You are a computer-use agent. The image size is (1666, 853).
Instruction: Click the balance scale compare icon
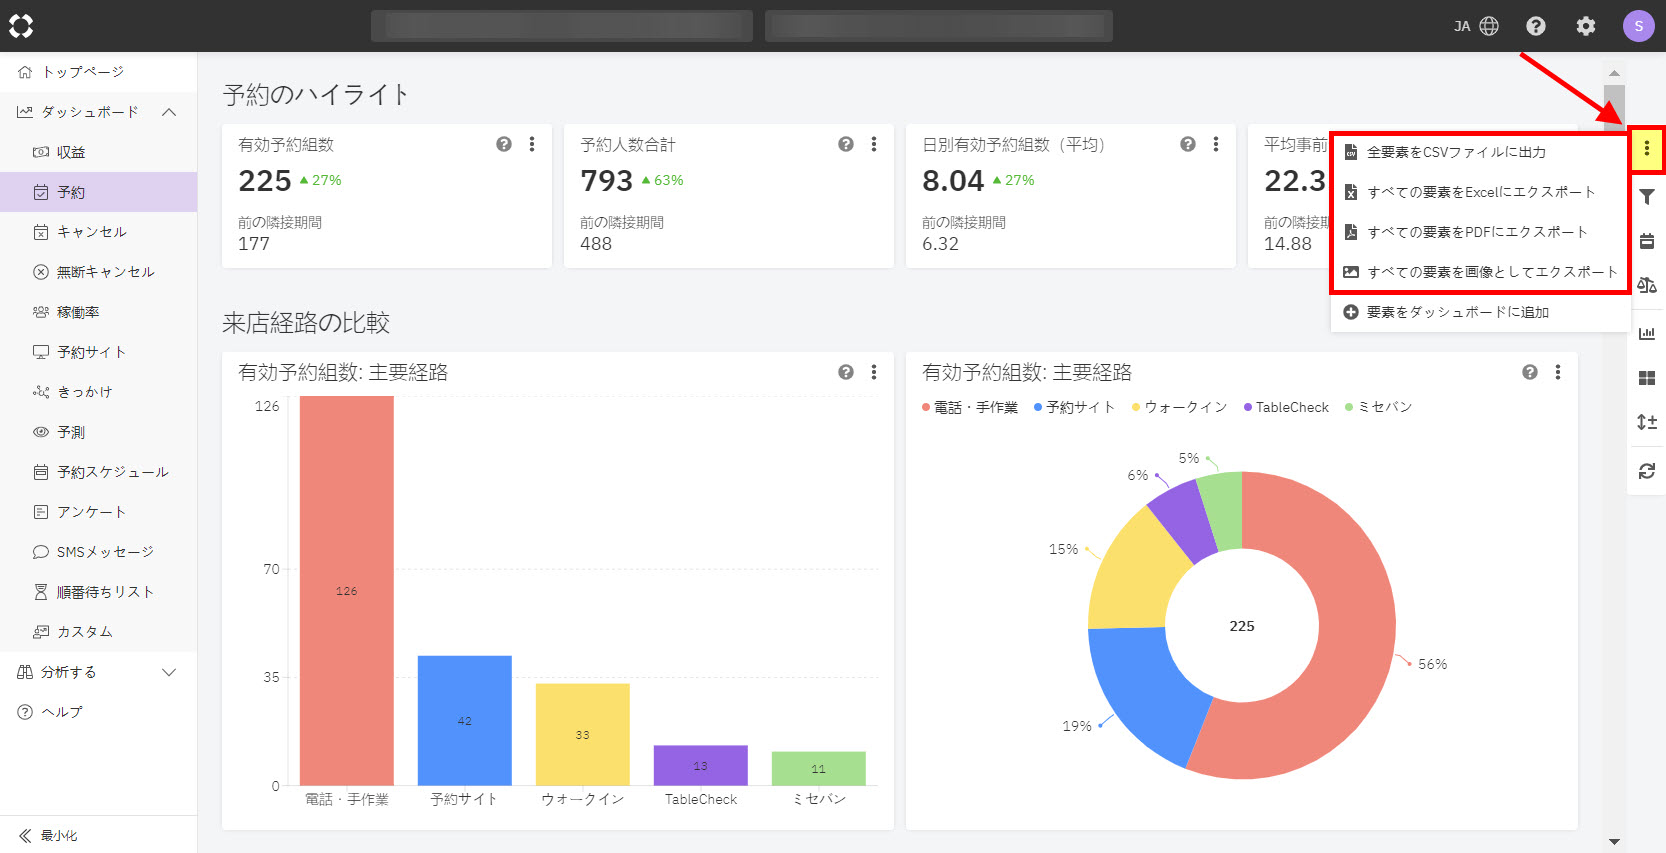[x=1646, y=286]
